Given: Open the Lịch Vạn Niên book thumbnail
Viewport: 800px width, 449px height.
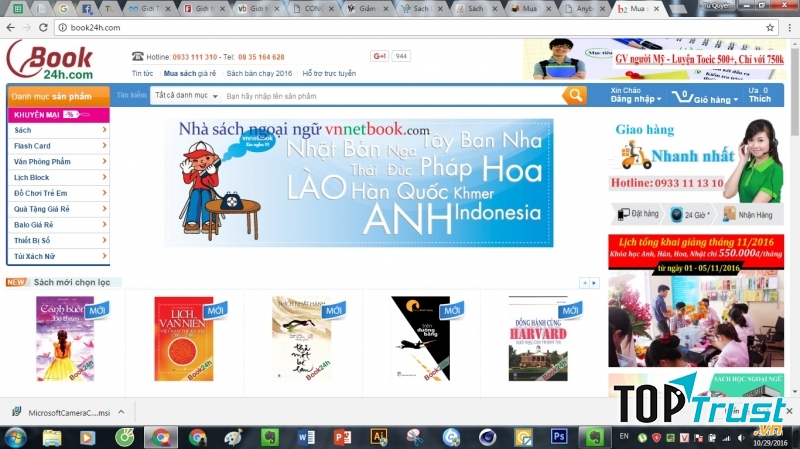Looking at the screenshot, I should [x=184, y=339].
